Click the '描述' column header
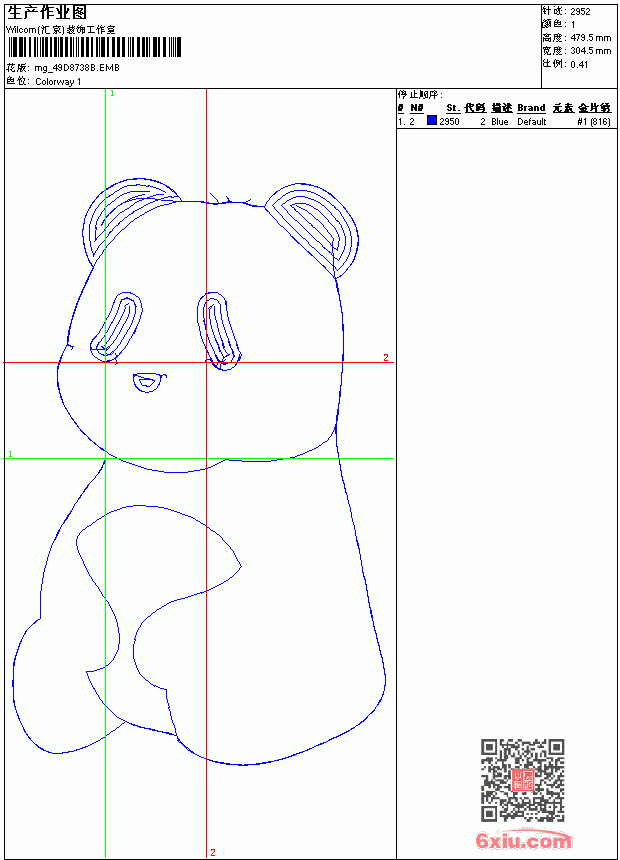 [502, 108]
